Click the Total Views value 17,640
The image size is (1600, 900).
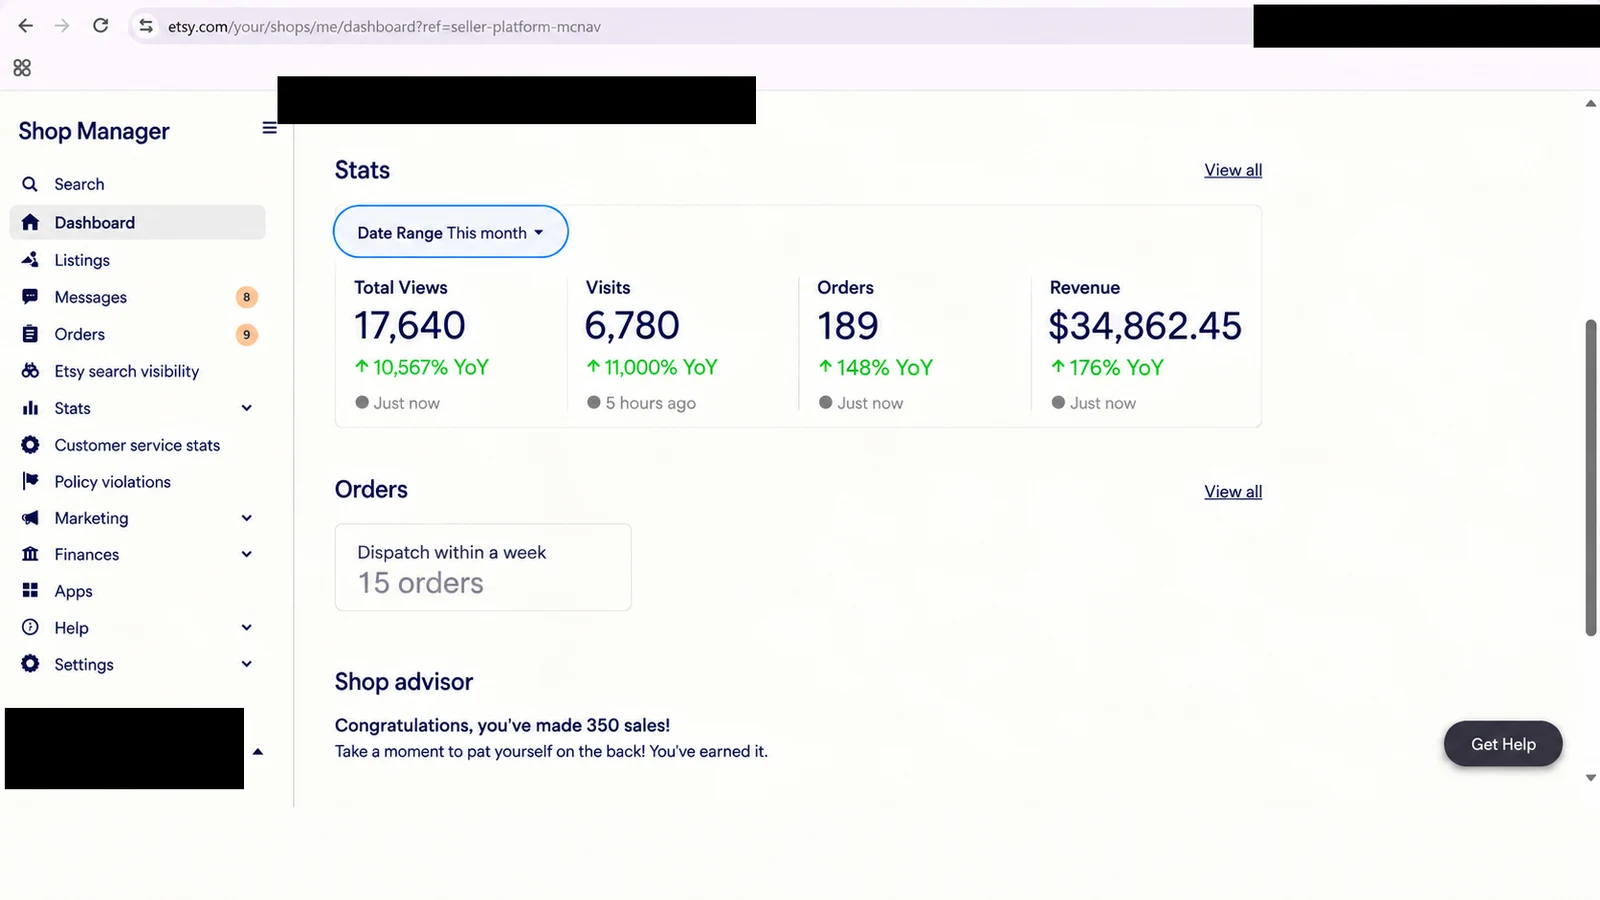coord(410,326)
